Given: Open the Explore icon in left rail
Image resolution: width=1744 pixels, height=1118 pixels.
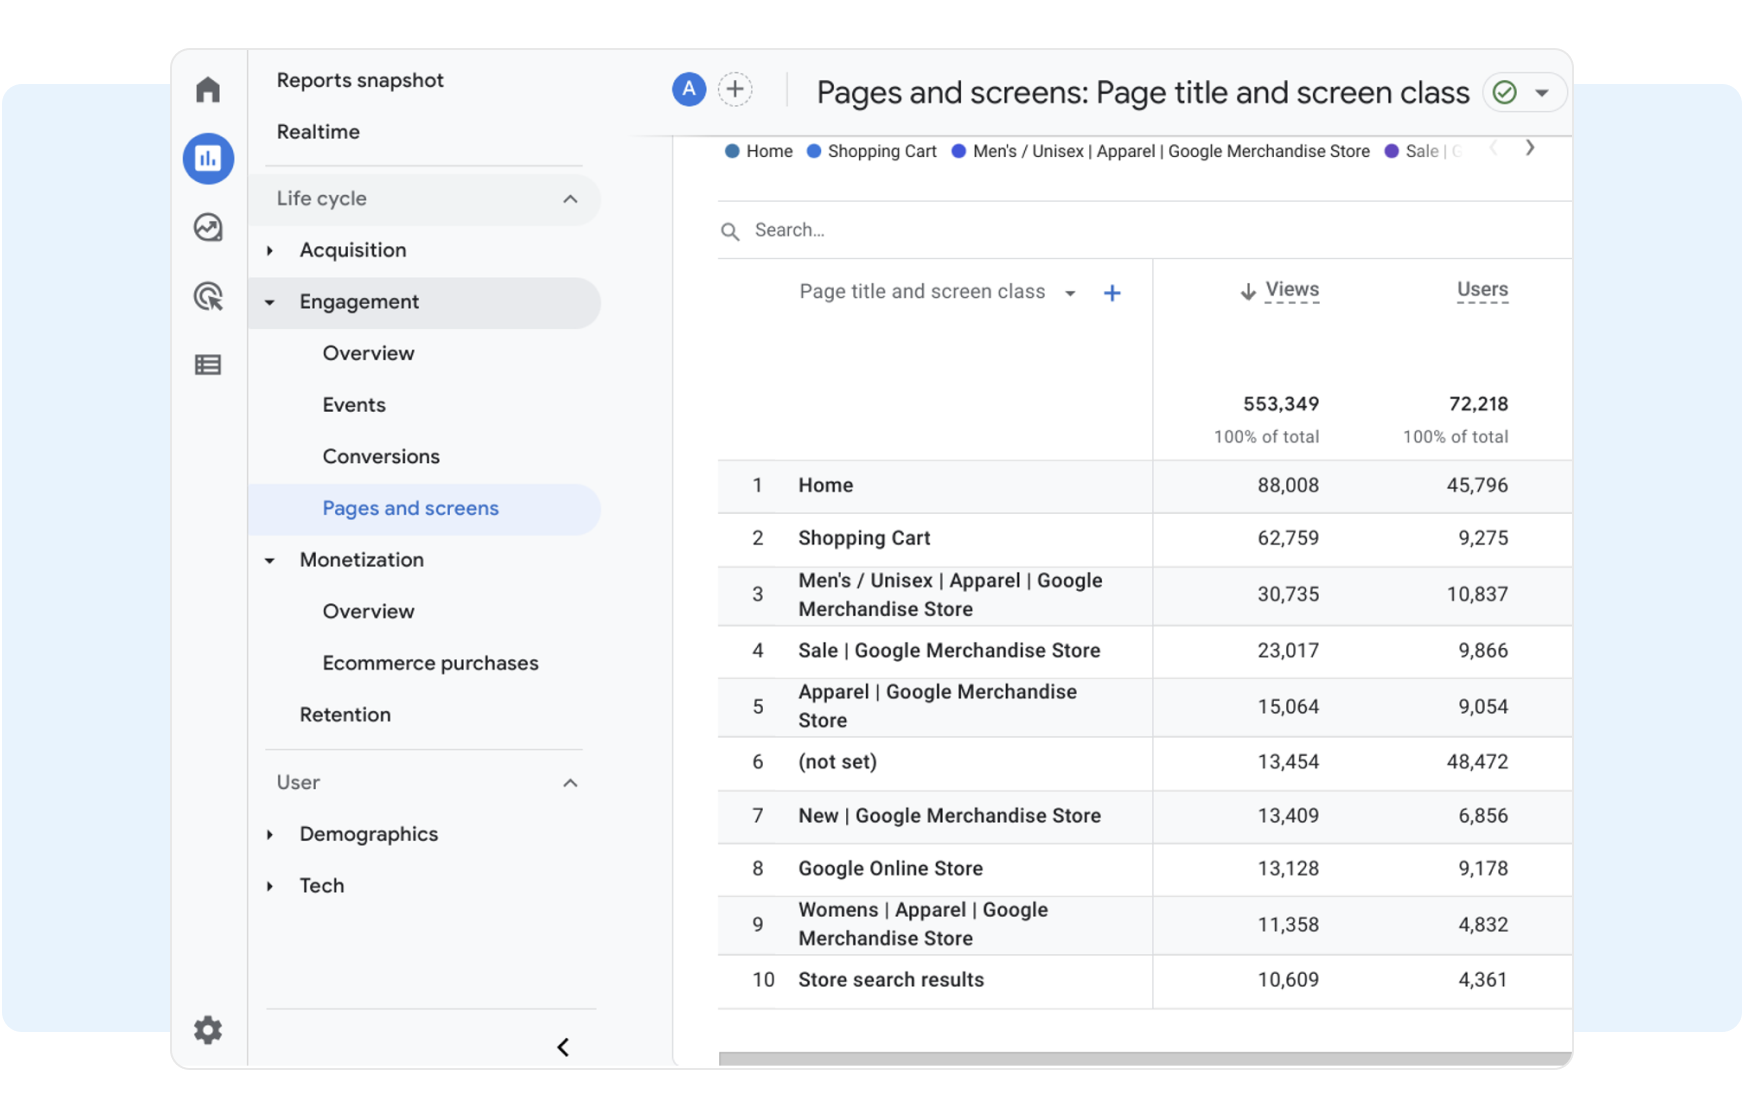Looking at the screenshot, I should 208,228.
